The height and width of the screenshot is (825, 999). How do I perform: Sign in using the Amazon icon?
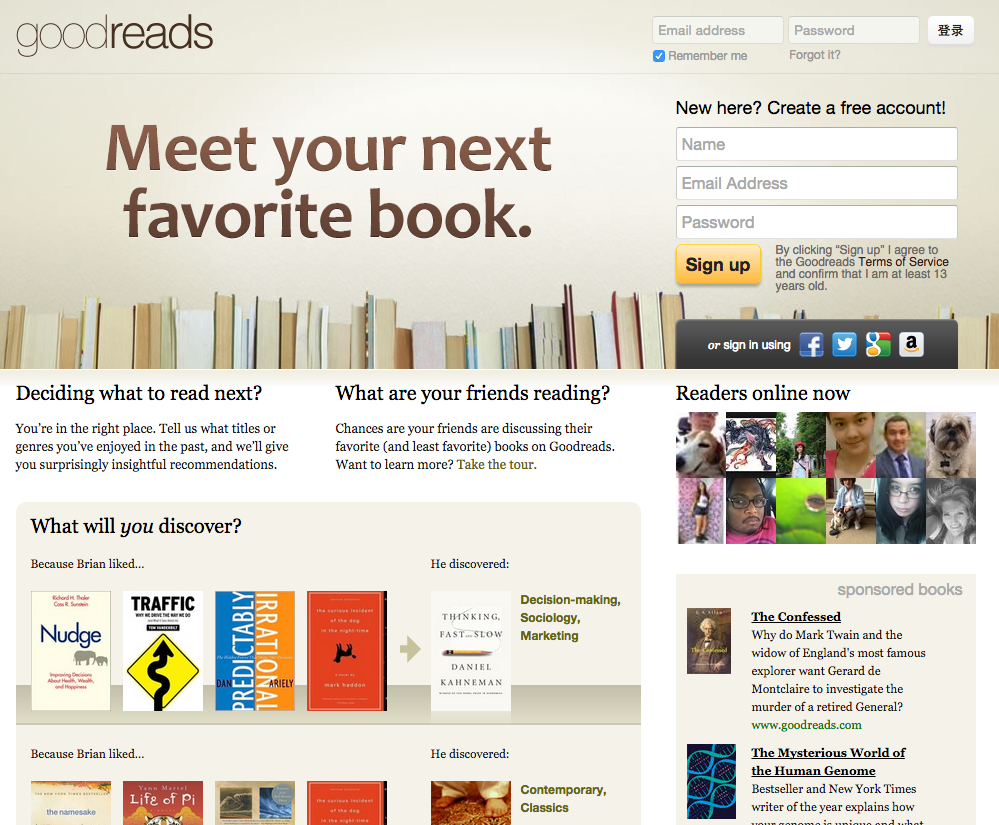911,345
